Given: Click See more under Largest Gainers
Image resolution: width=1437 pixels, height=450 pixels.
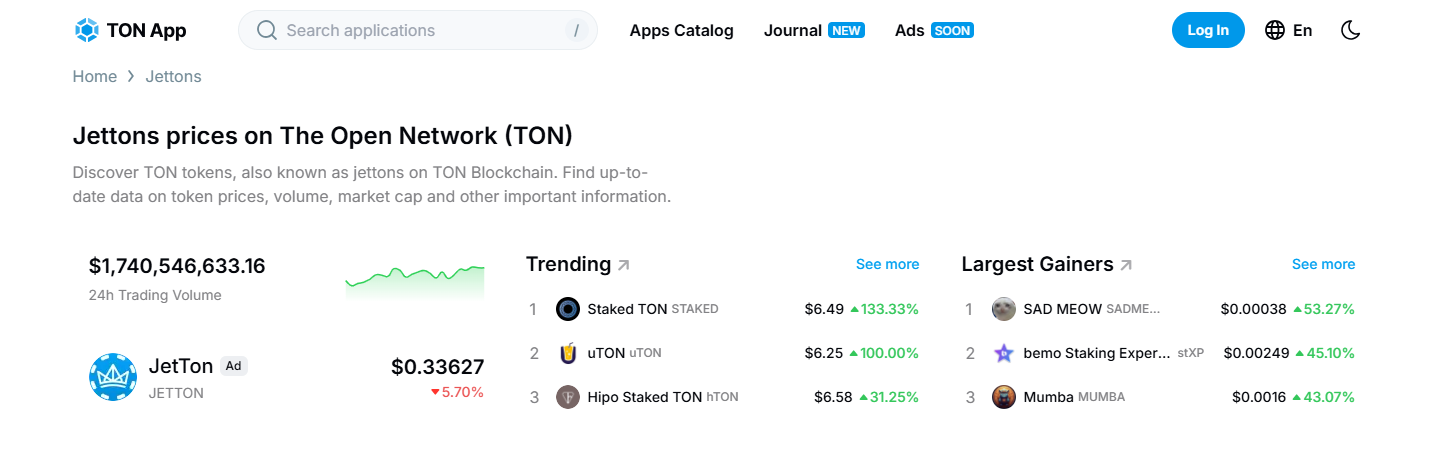Looking at the screenshot, I should [1323, 264].
